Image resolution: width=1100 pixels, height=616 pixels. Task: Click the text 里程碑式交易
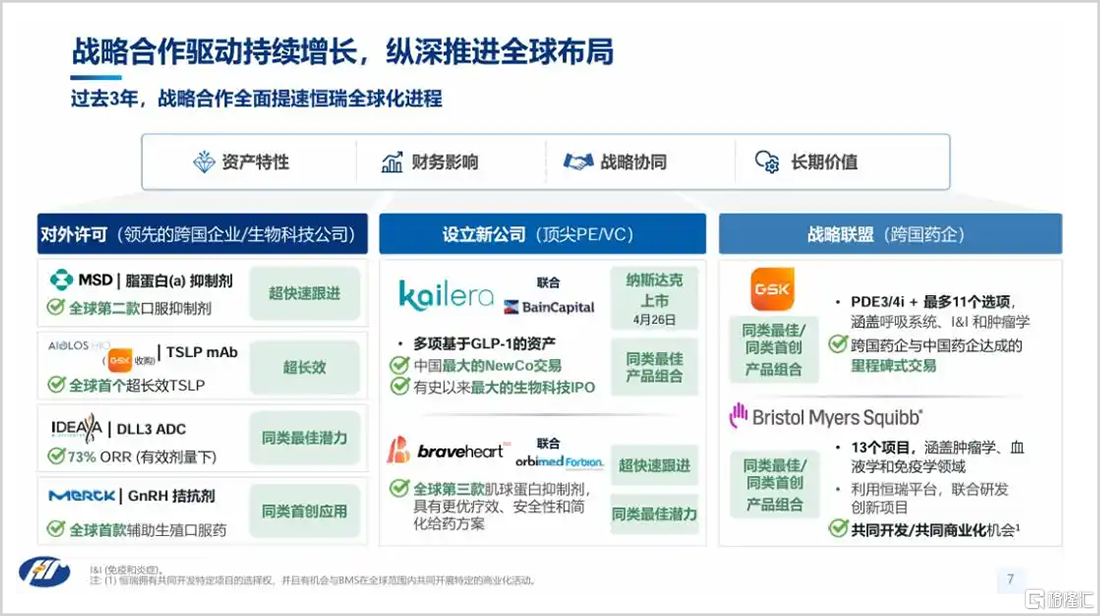(x=894, y=366)
